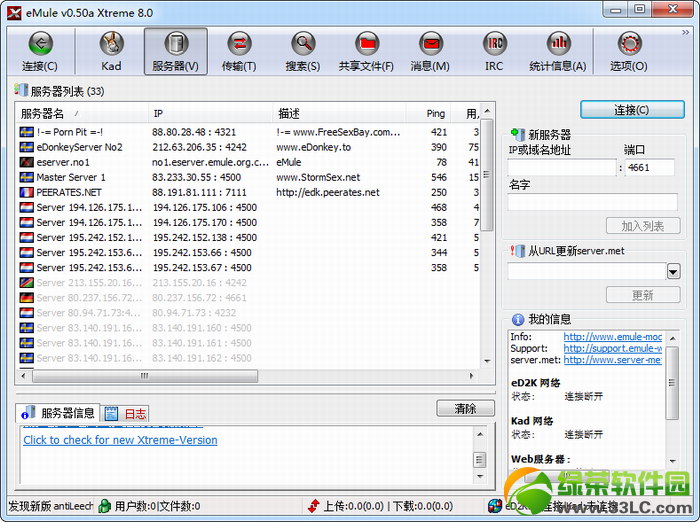The height and width of the screenshot is (529, 700).
Task: Click My Info panel scrollbar down arrow
Action: 672,461
